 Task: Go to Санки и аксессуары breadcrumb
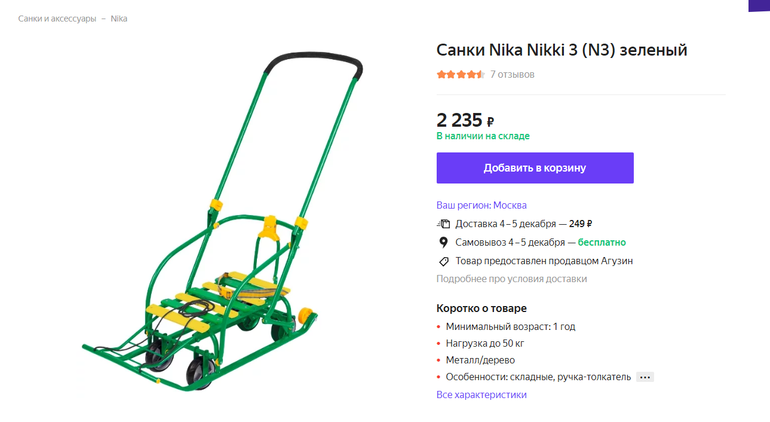57,19
